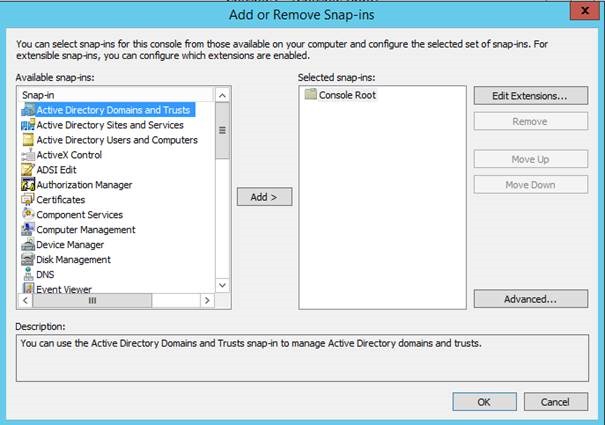Click the Active Directory Sites and Services icon
Image resolution: width=605 pixels, height=425 pixels.
point(28,125)
